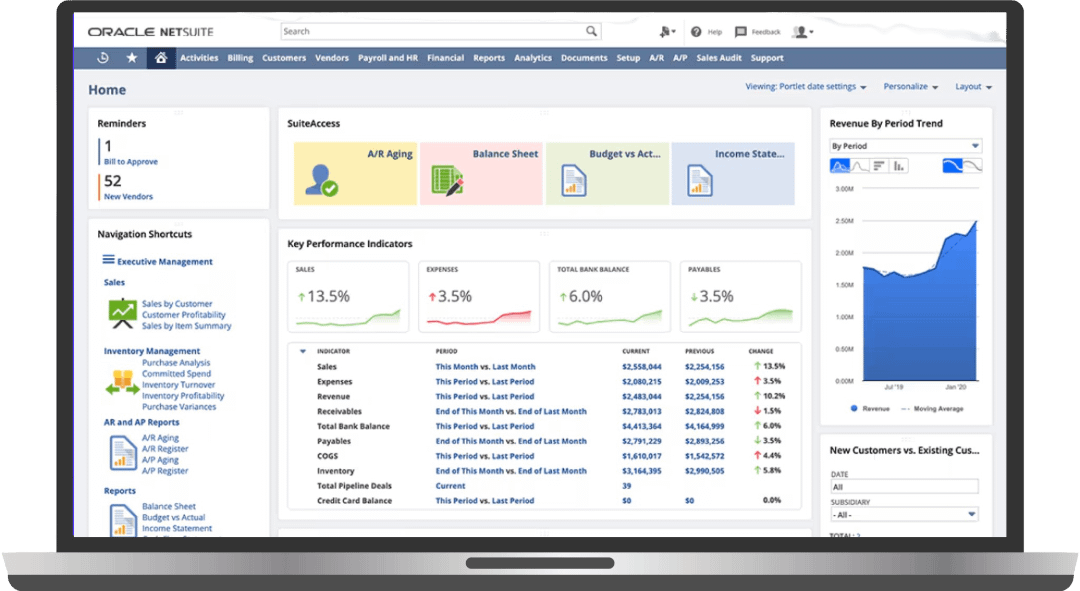This screenshot has width=1080, height=591.
Task: Click Total Pipeline Deals value 39
Action: click(x=627, y=486)
